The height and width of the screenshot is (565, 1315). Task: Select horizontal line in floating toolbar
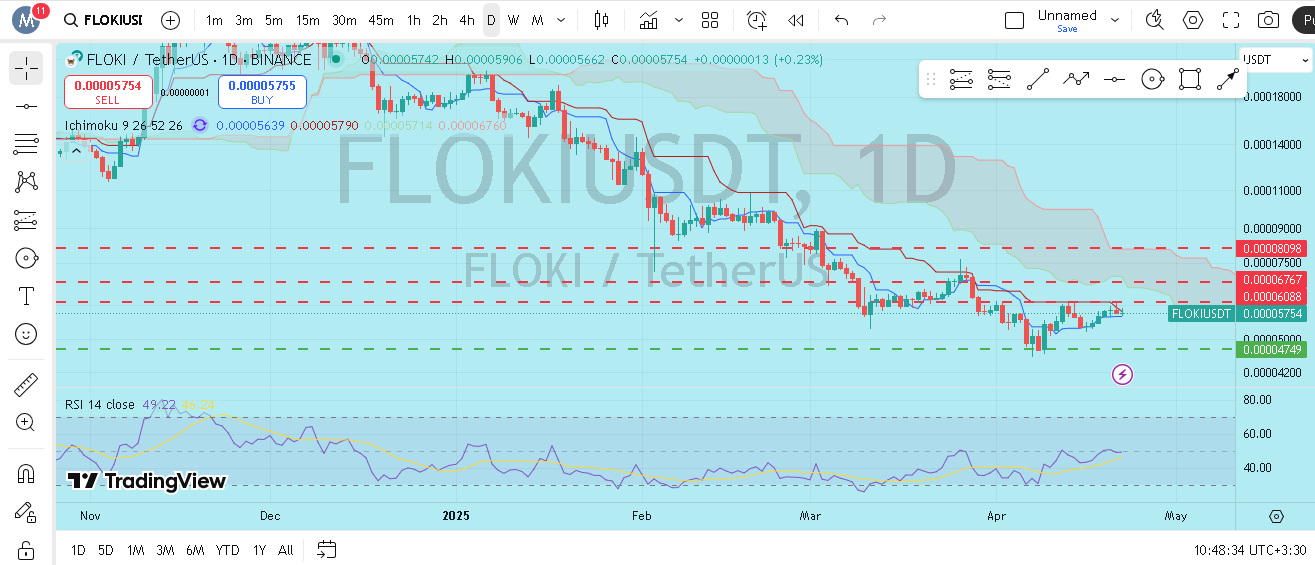(x=1114, y=79)
